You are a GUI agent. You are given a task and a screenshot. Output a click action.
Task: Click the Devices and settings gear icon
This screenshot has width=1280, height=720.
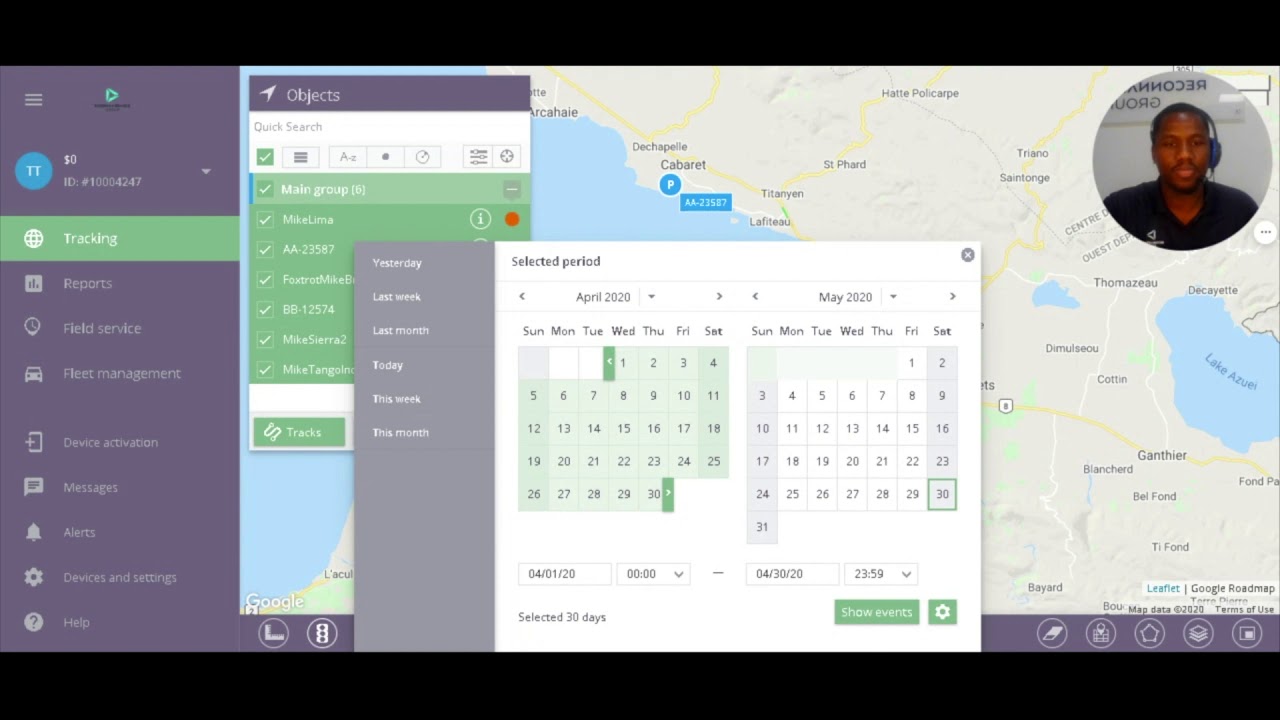(33, 577)
